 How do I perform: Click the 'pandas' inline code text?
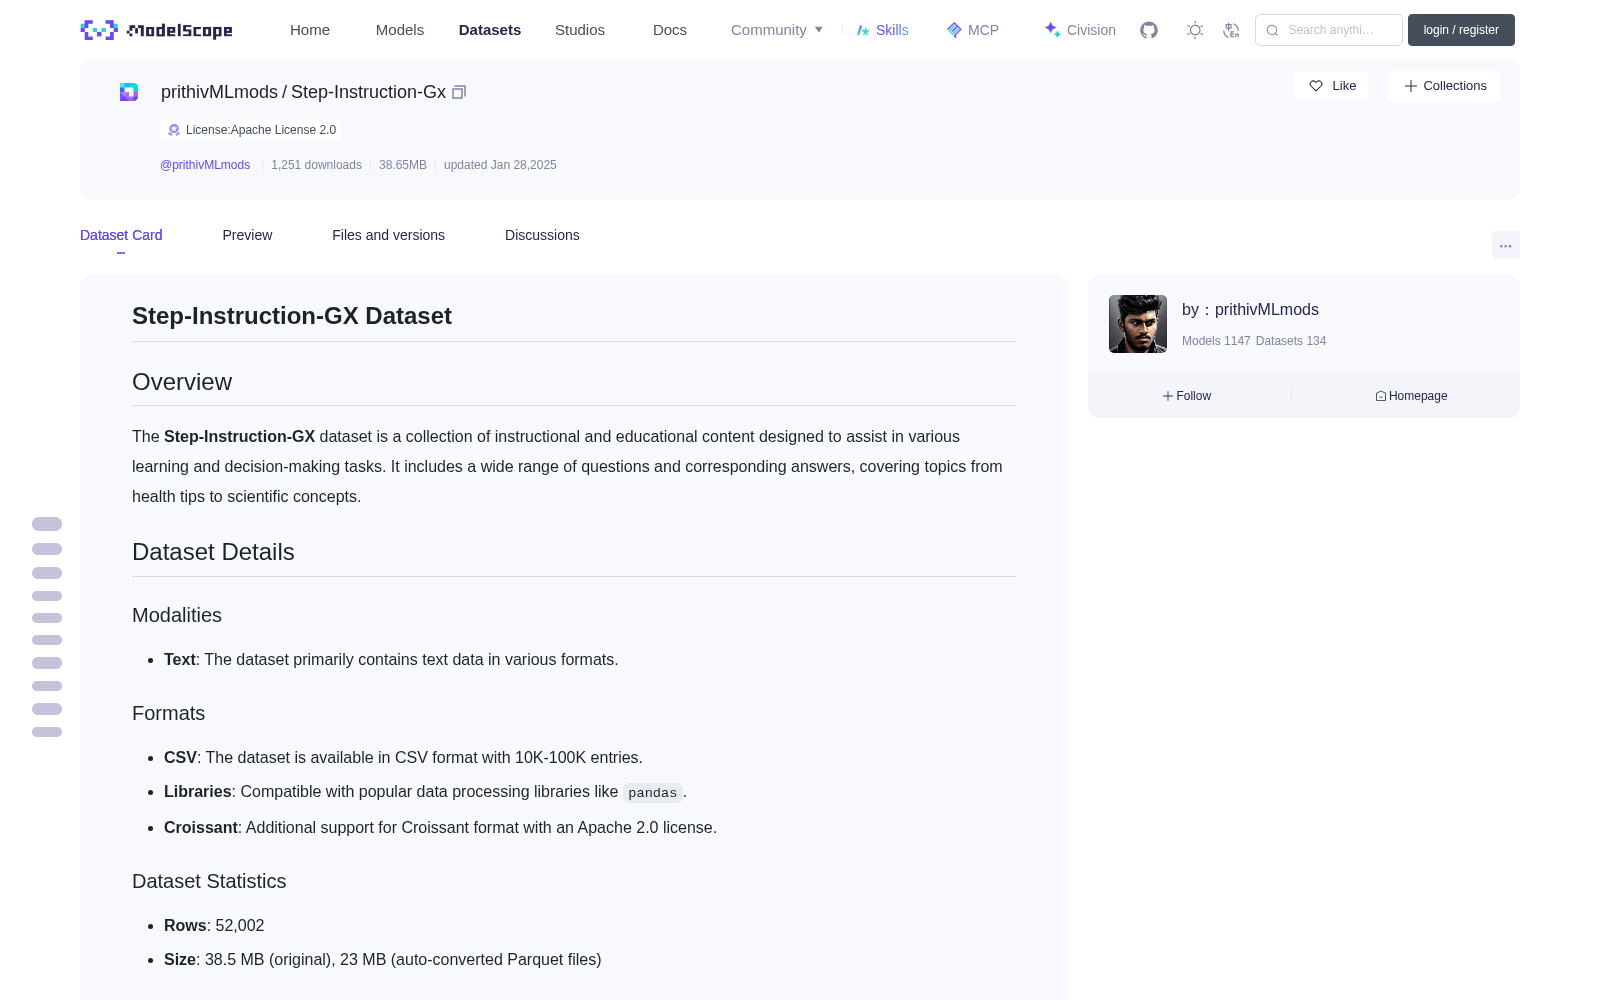[x=652, y=793]
